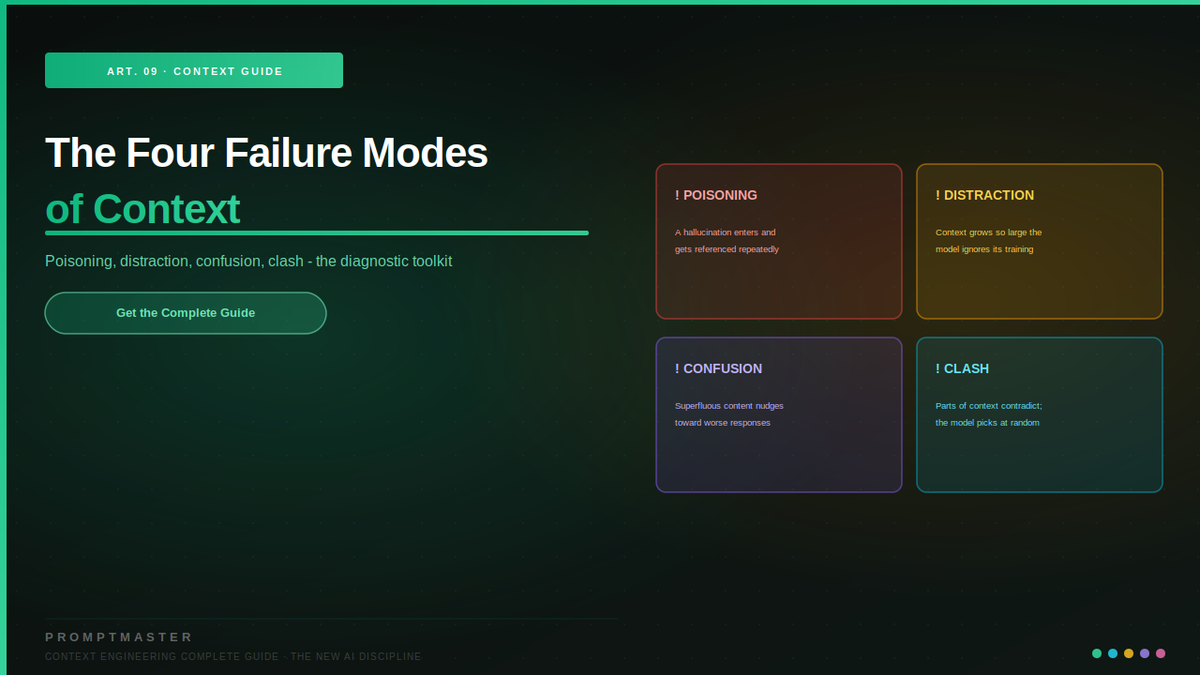Click text 'A hallucination enters and'
Screen dimensions: 1200x675
pyautogui.click(x=725, y=232)
